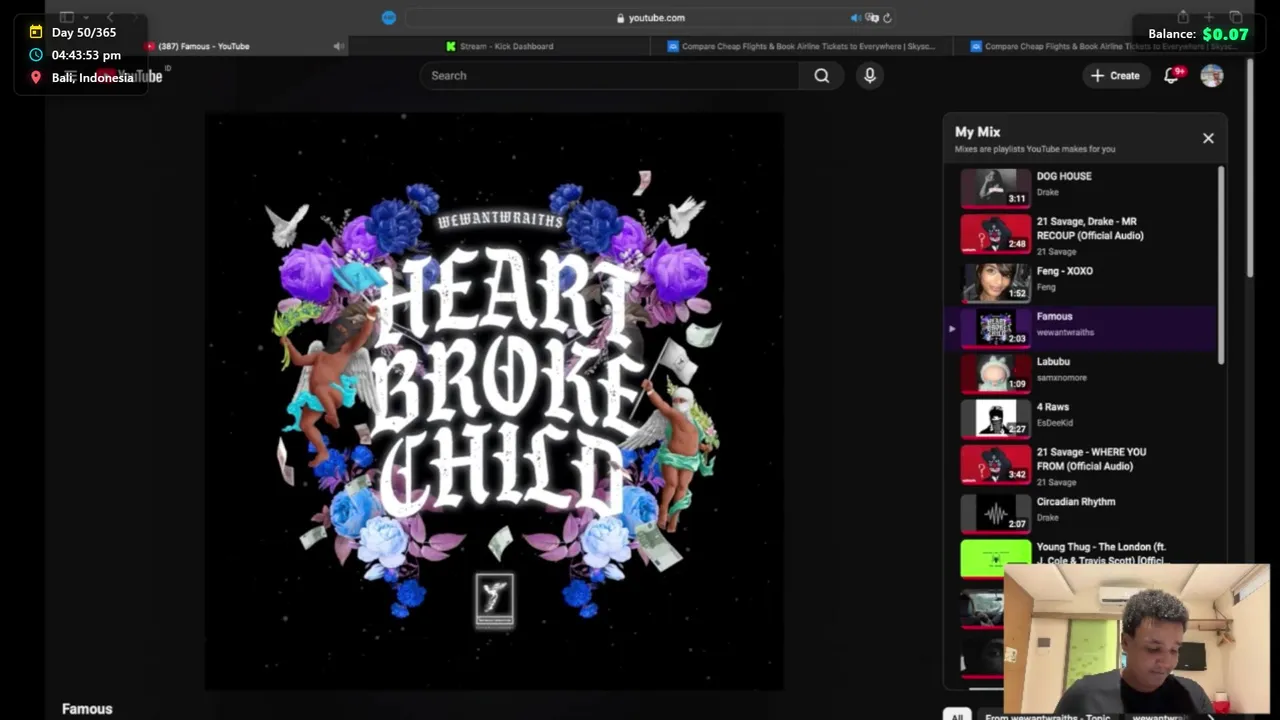Start voice search with microphone icon
The width and height of the screenshot is (1280, 720).
(x=870, y=75)
